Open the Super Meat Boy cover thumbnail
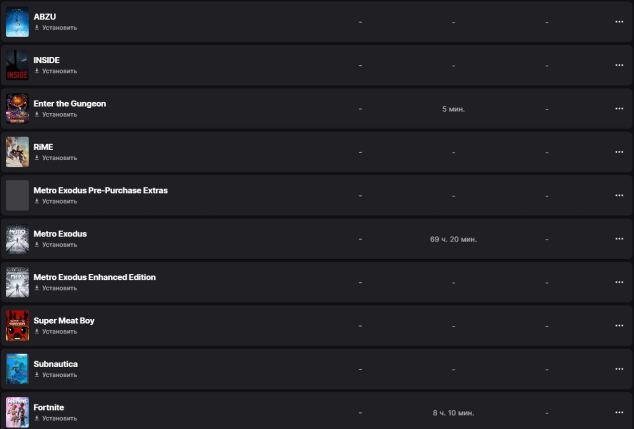 pos(17,325)
